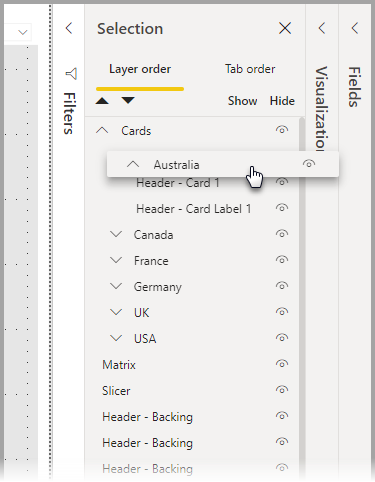Toggle visibility of Germany group

282,286
